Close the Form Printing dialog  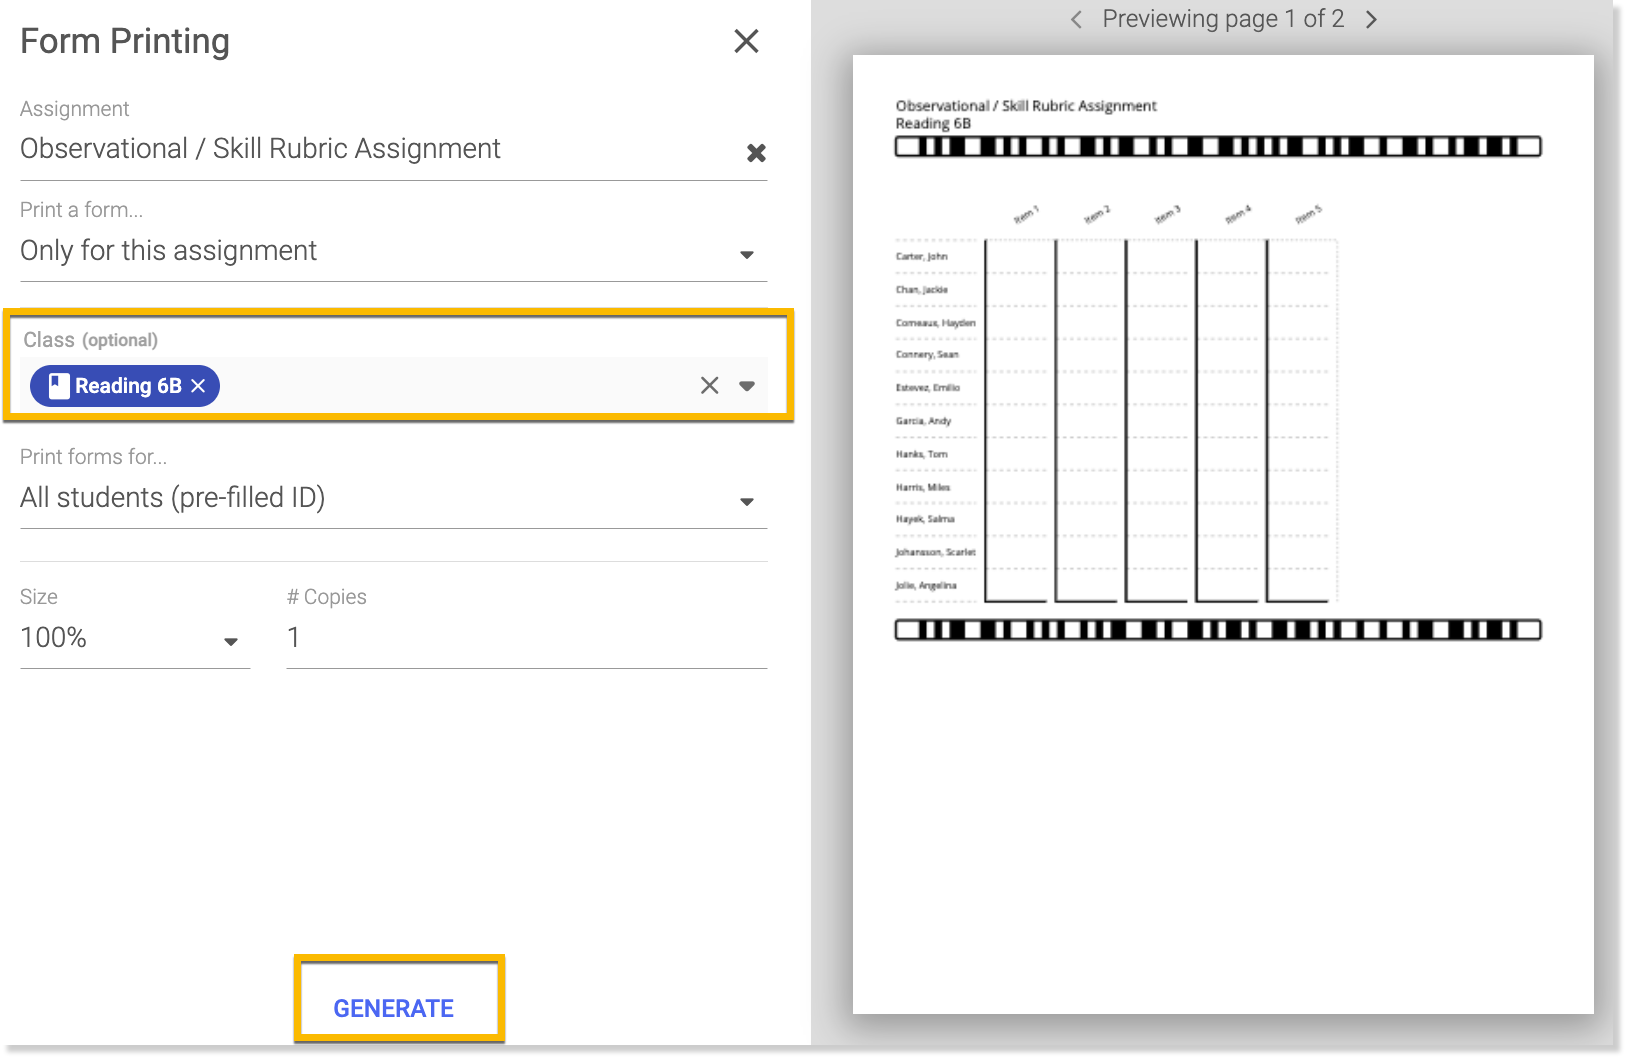746,41
